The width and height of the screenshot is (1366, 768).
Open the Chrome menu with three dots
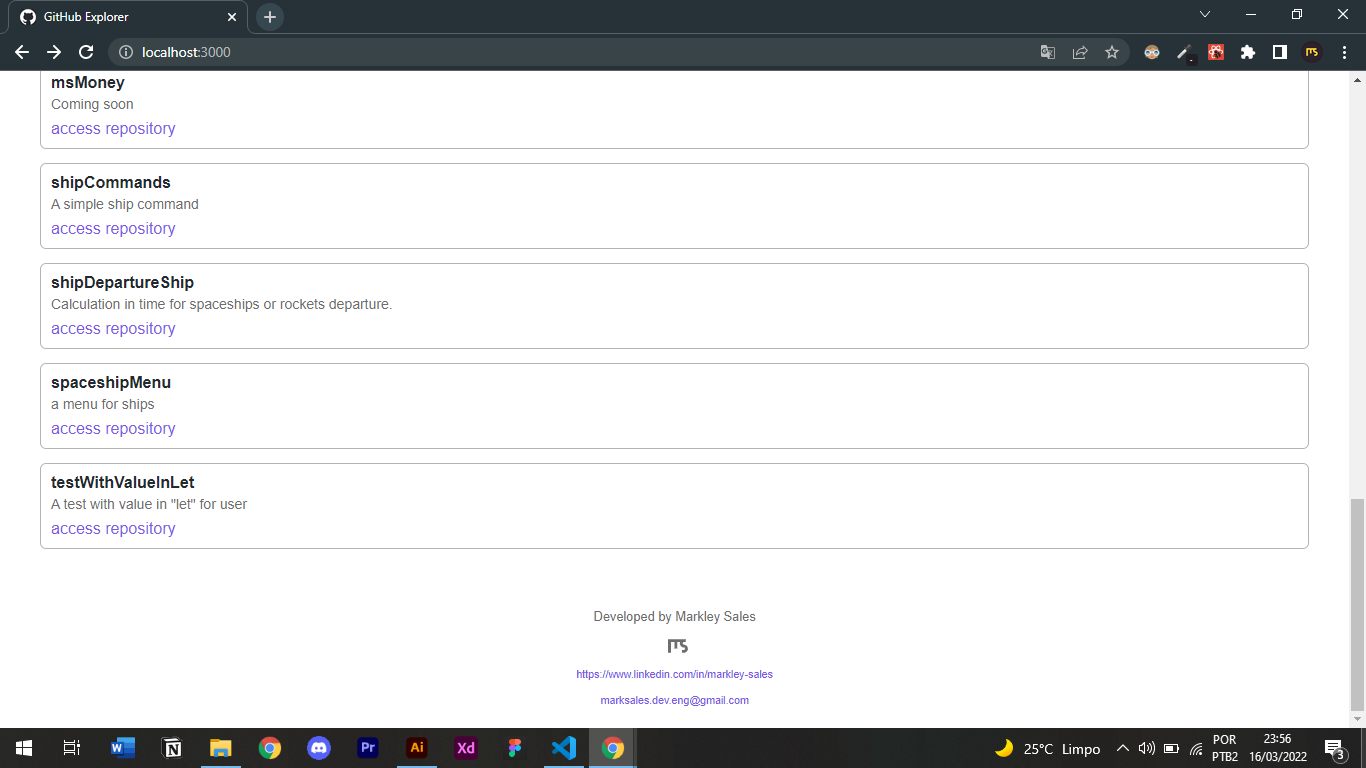[1343, 52]
